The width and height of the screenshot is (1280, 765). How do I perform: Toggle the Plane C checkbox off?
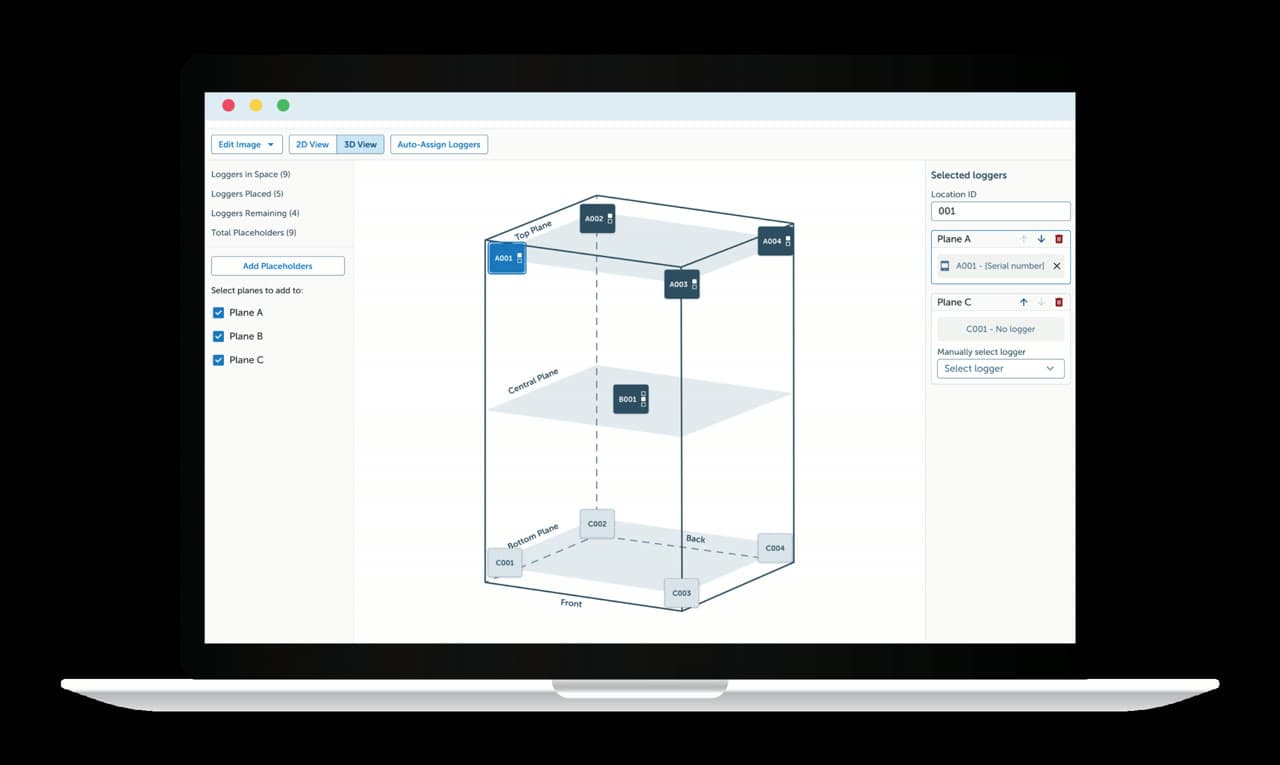(217, 359)
